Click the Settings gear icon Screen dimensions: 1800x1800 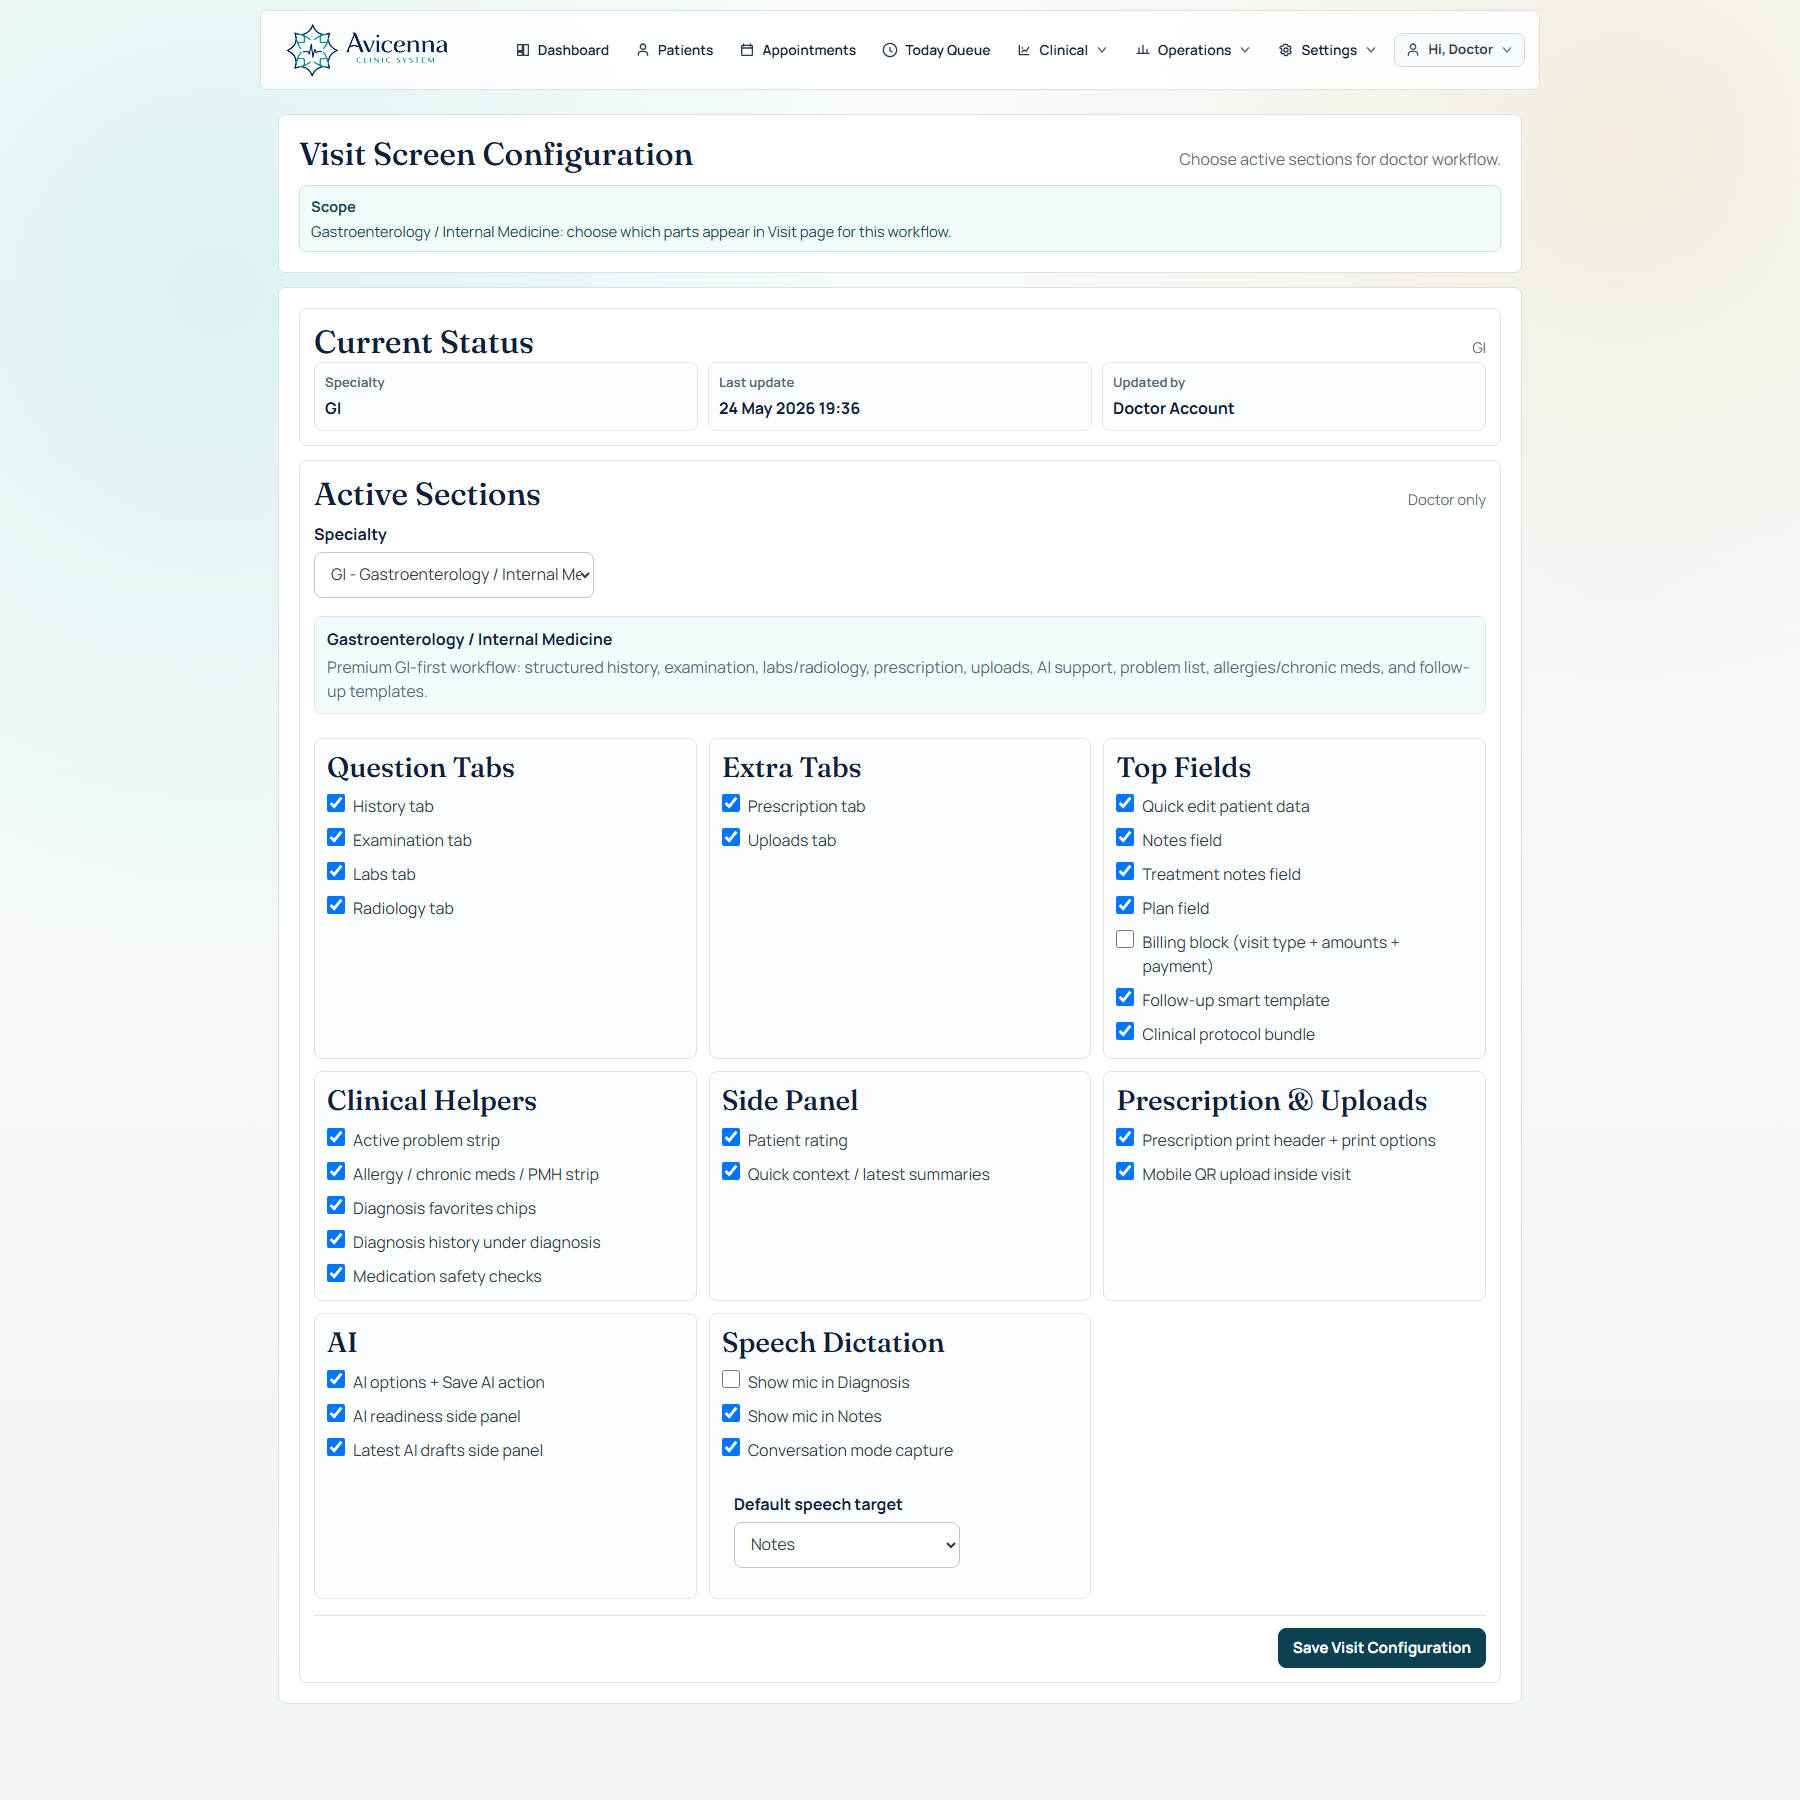tap(1286, 50)
